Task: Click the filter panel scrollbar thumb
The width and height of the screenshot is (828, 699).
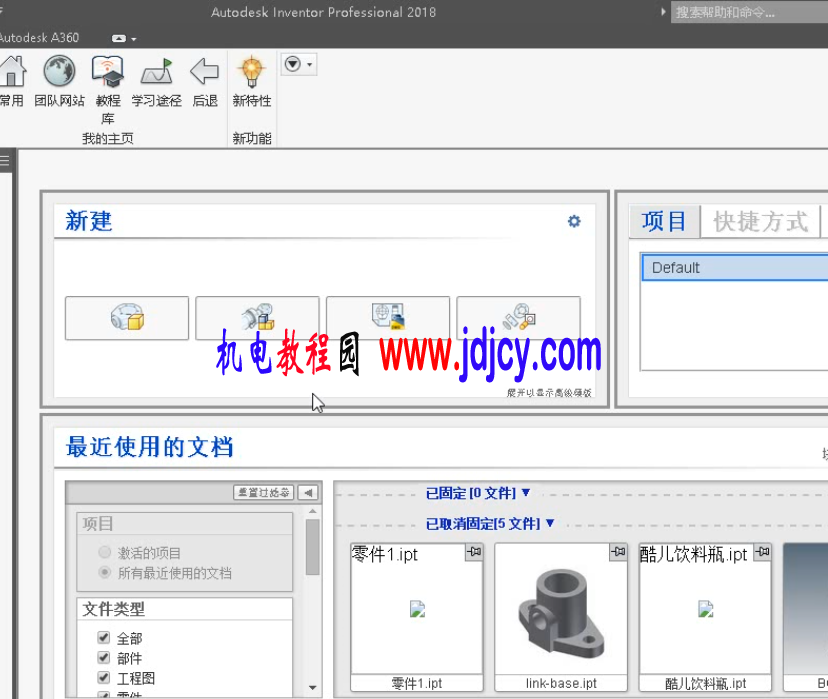Action: [x=313, y=547]
